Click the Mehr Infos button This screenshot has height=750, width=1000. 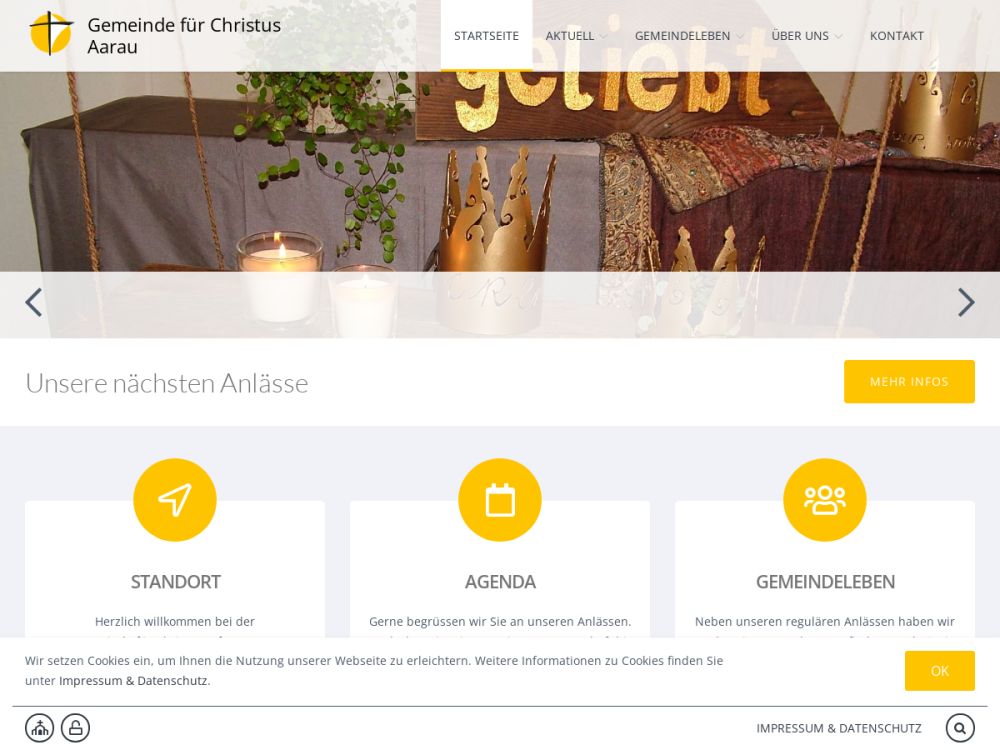(909, 381)
